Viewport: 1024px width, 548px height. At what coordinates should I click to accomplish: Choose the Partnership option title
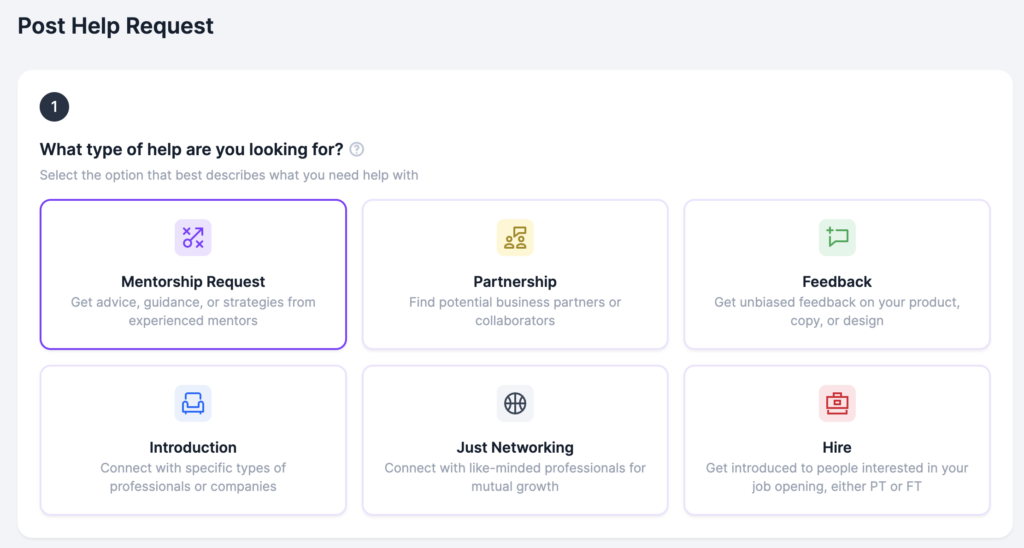515,282
